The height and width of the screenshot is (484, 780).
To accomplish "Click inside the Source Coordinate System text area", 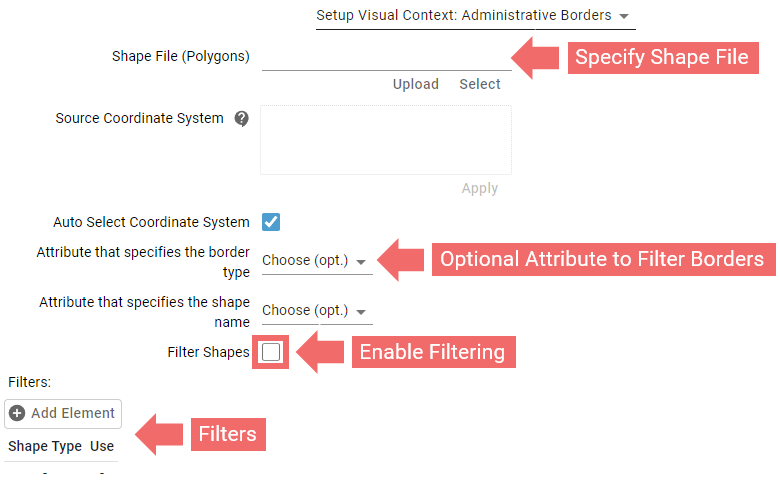I will point(386,140).
